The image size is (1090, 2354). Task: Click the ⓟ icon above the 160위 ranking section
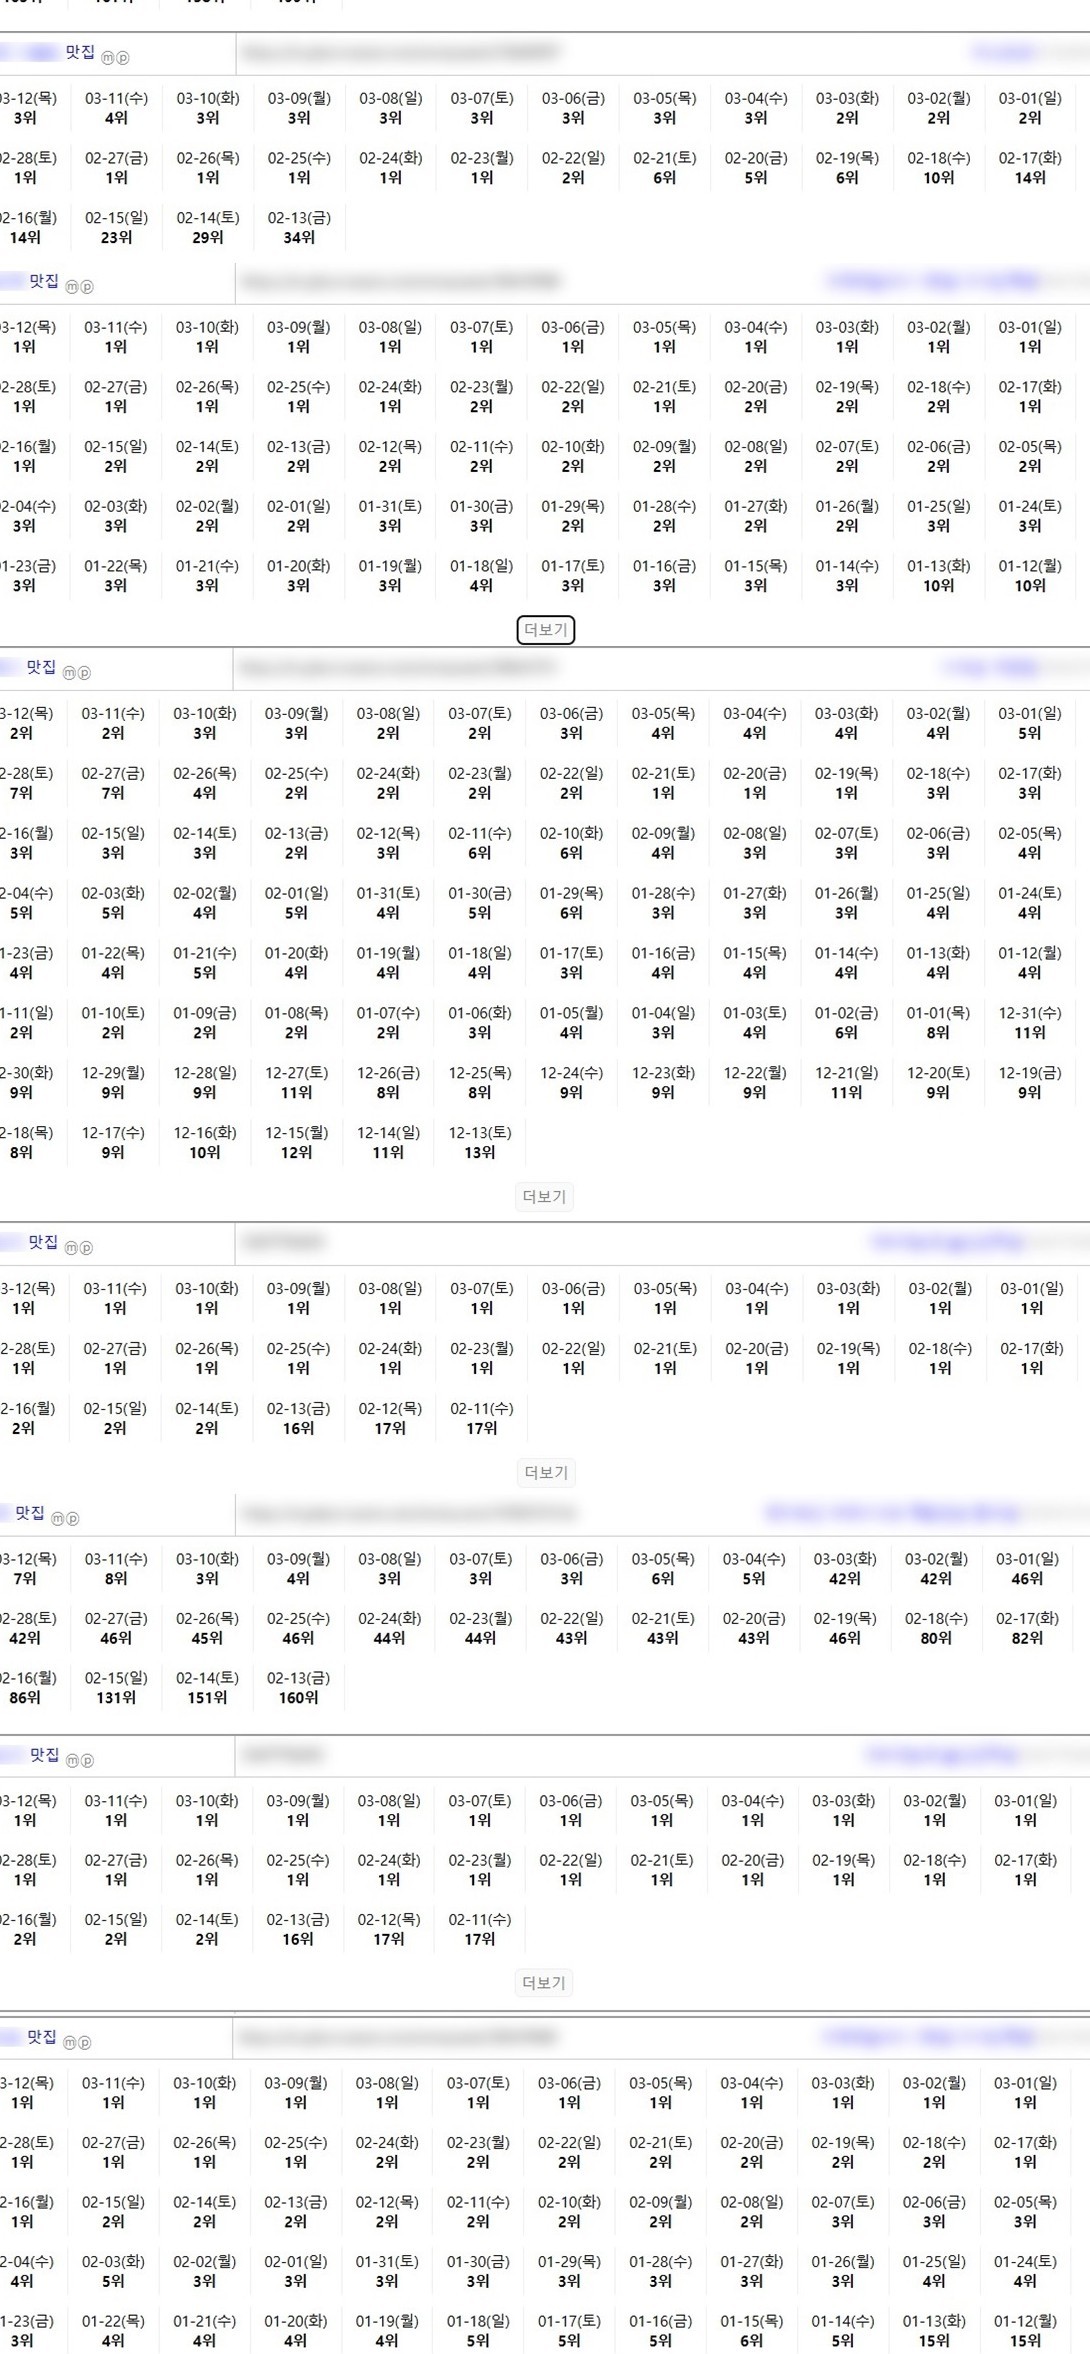pos(72,1519)
